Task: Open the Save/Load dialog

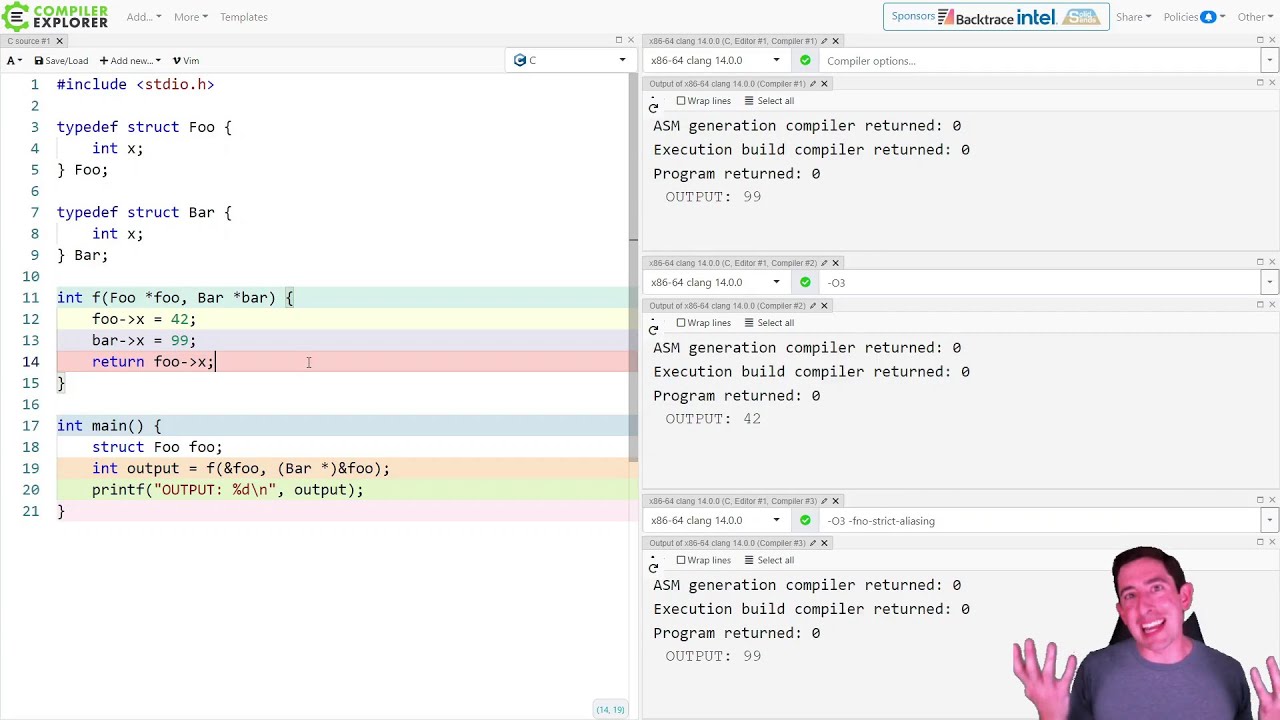Action: click(x=61, y=61)
